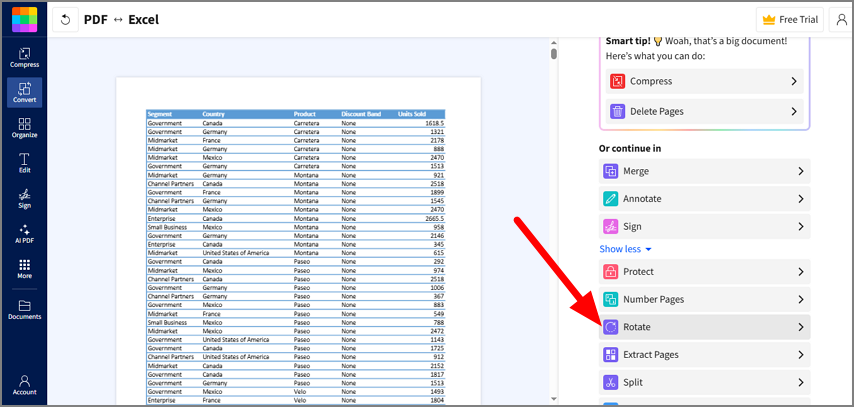Expand the Split row chevron
Image resolution: width=854 pixels, height=407 pixels.
coord(801,382)
